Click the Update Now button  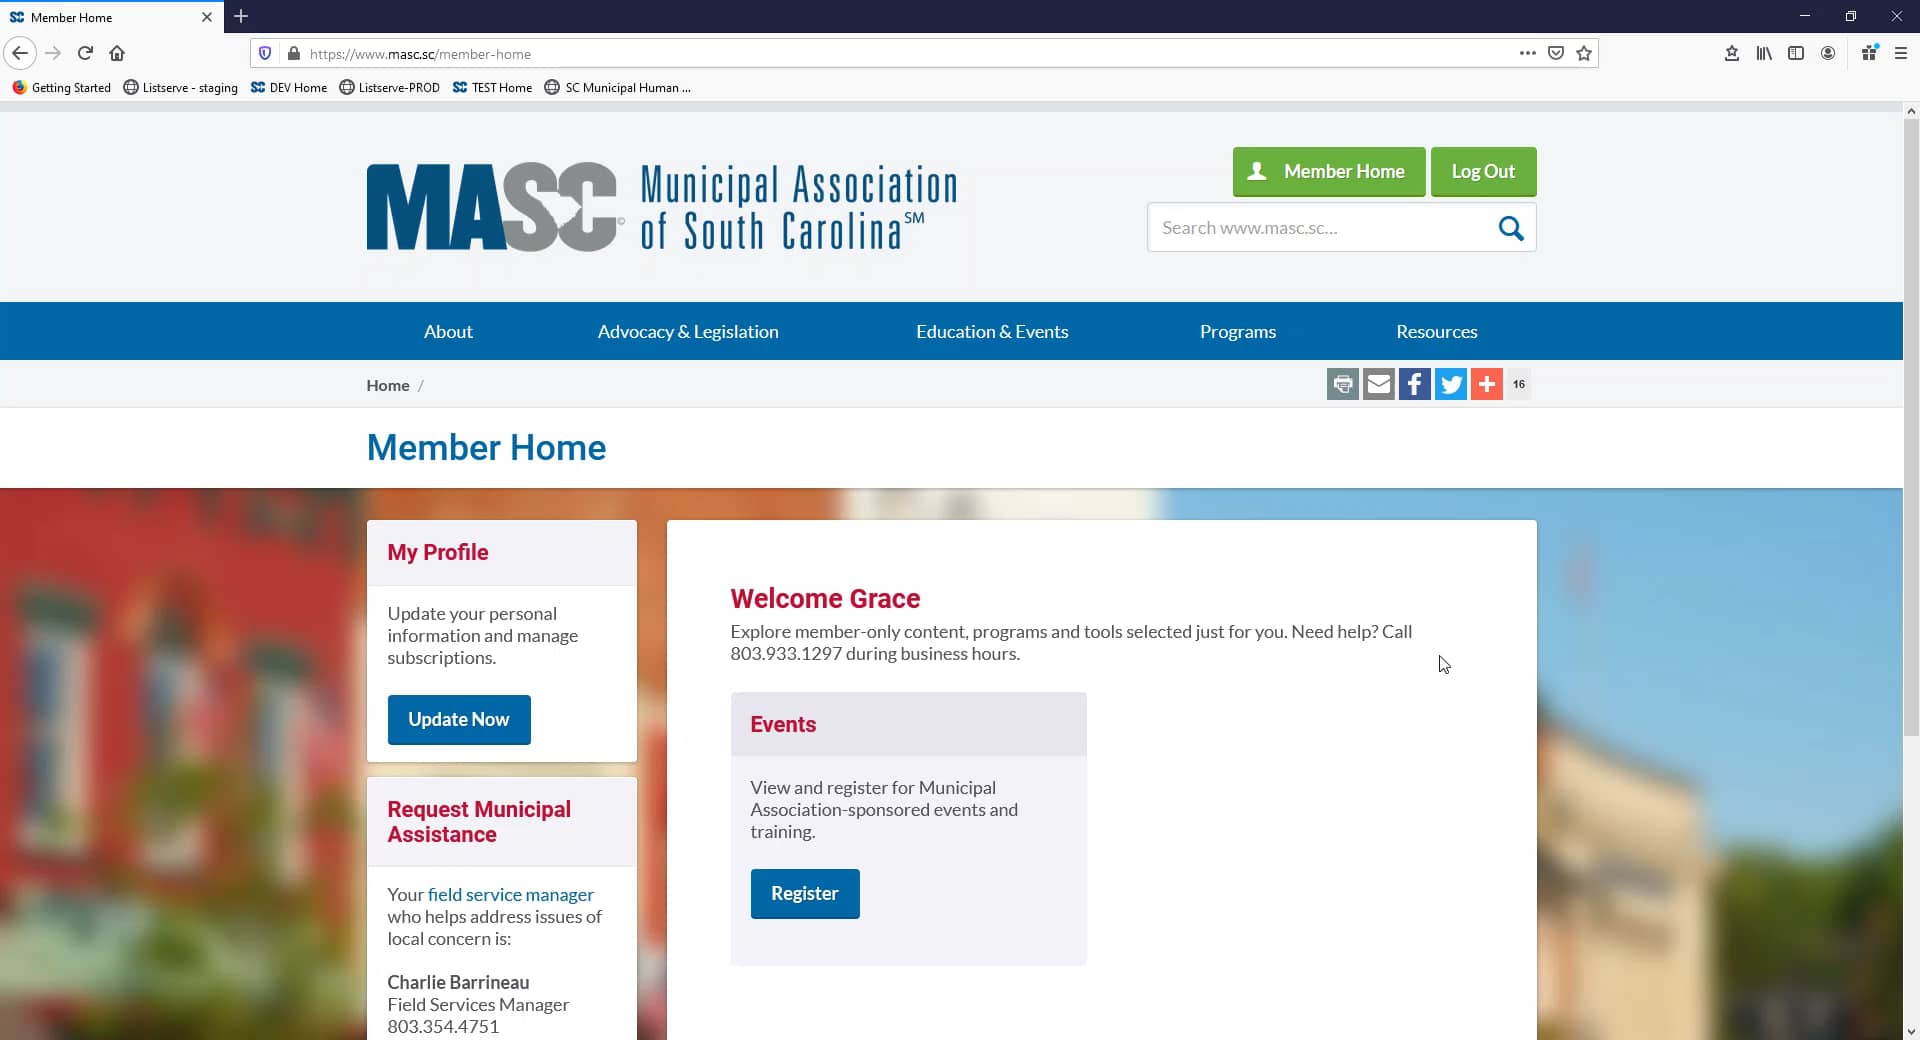458,719
